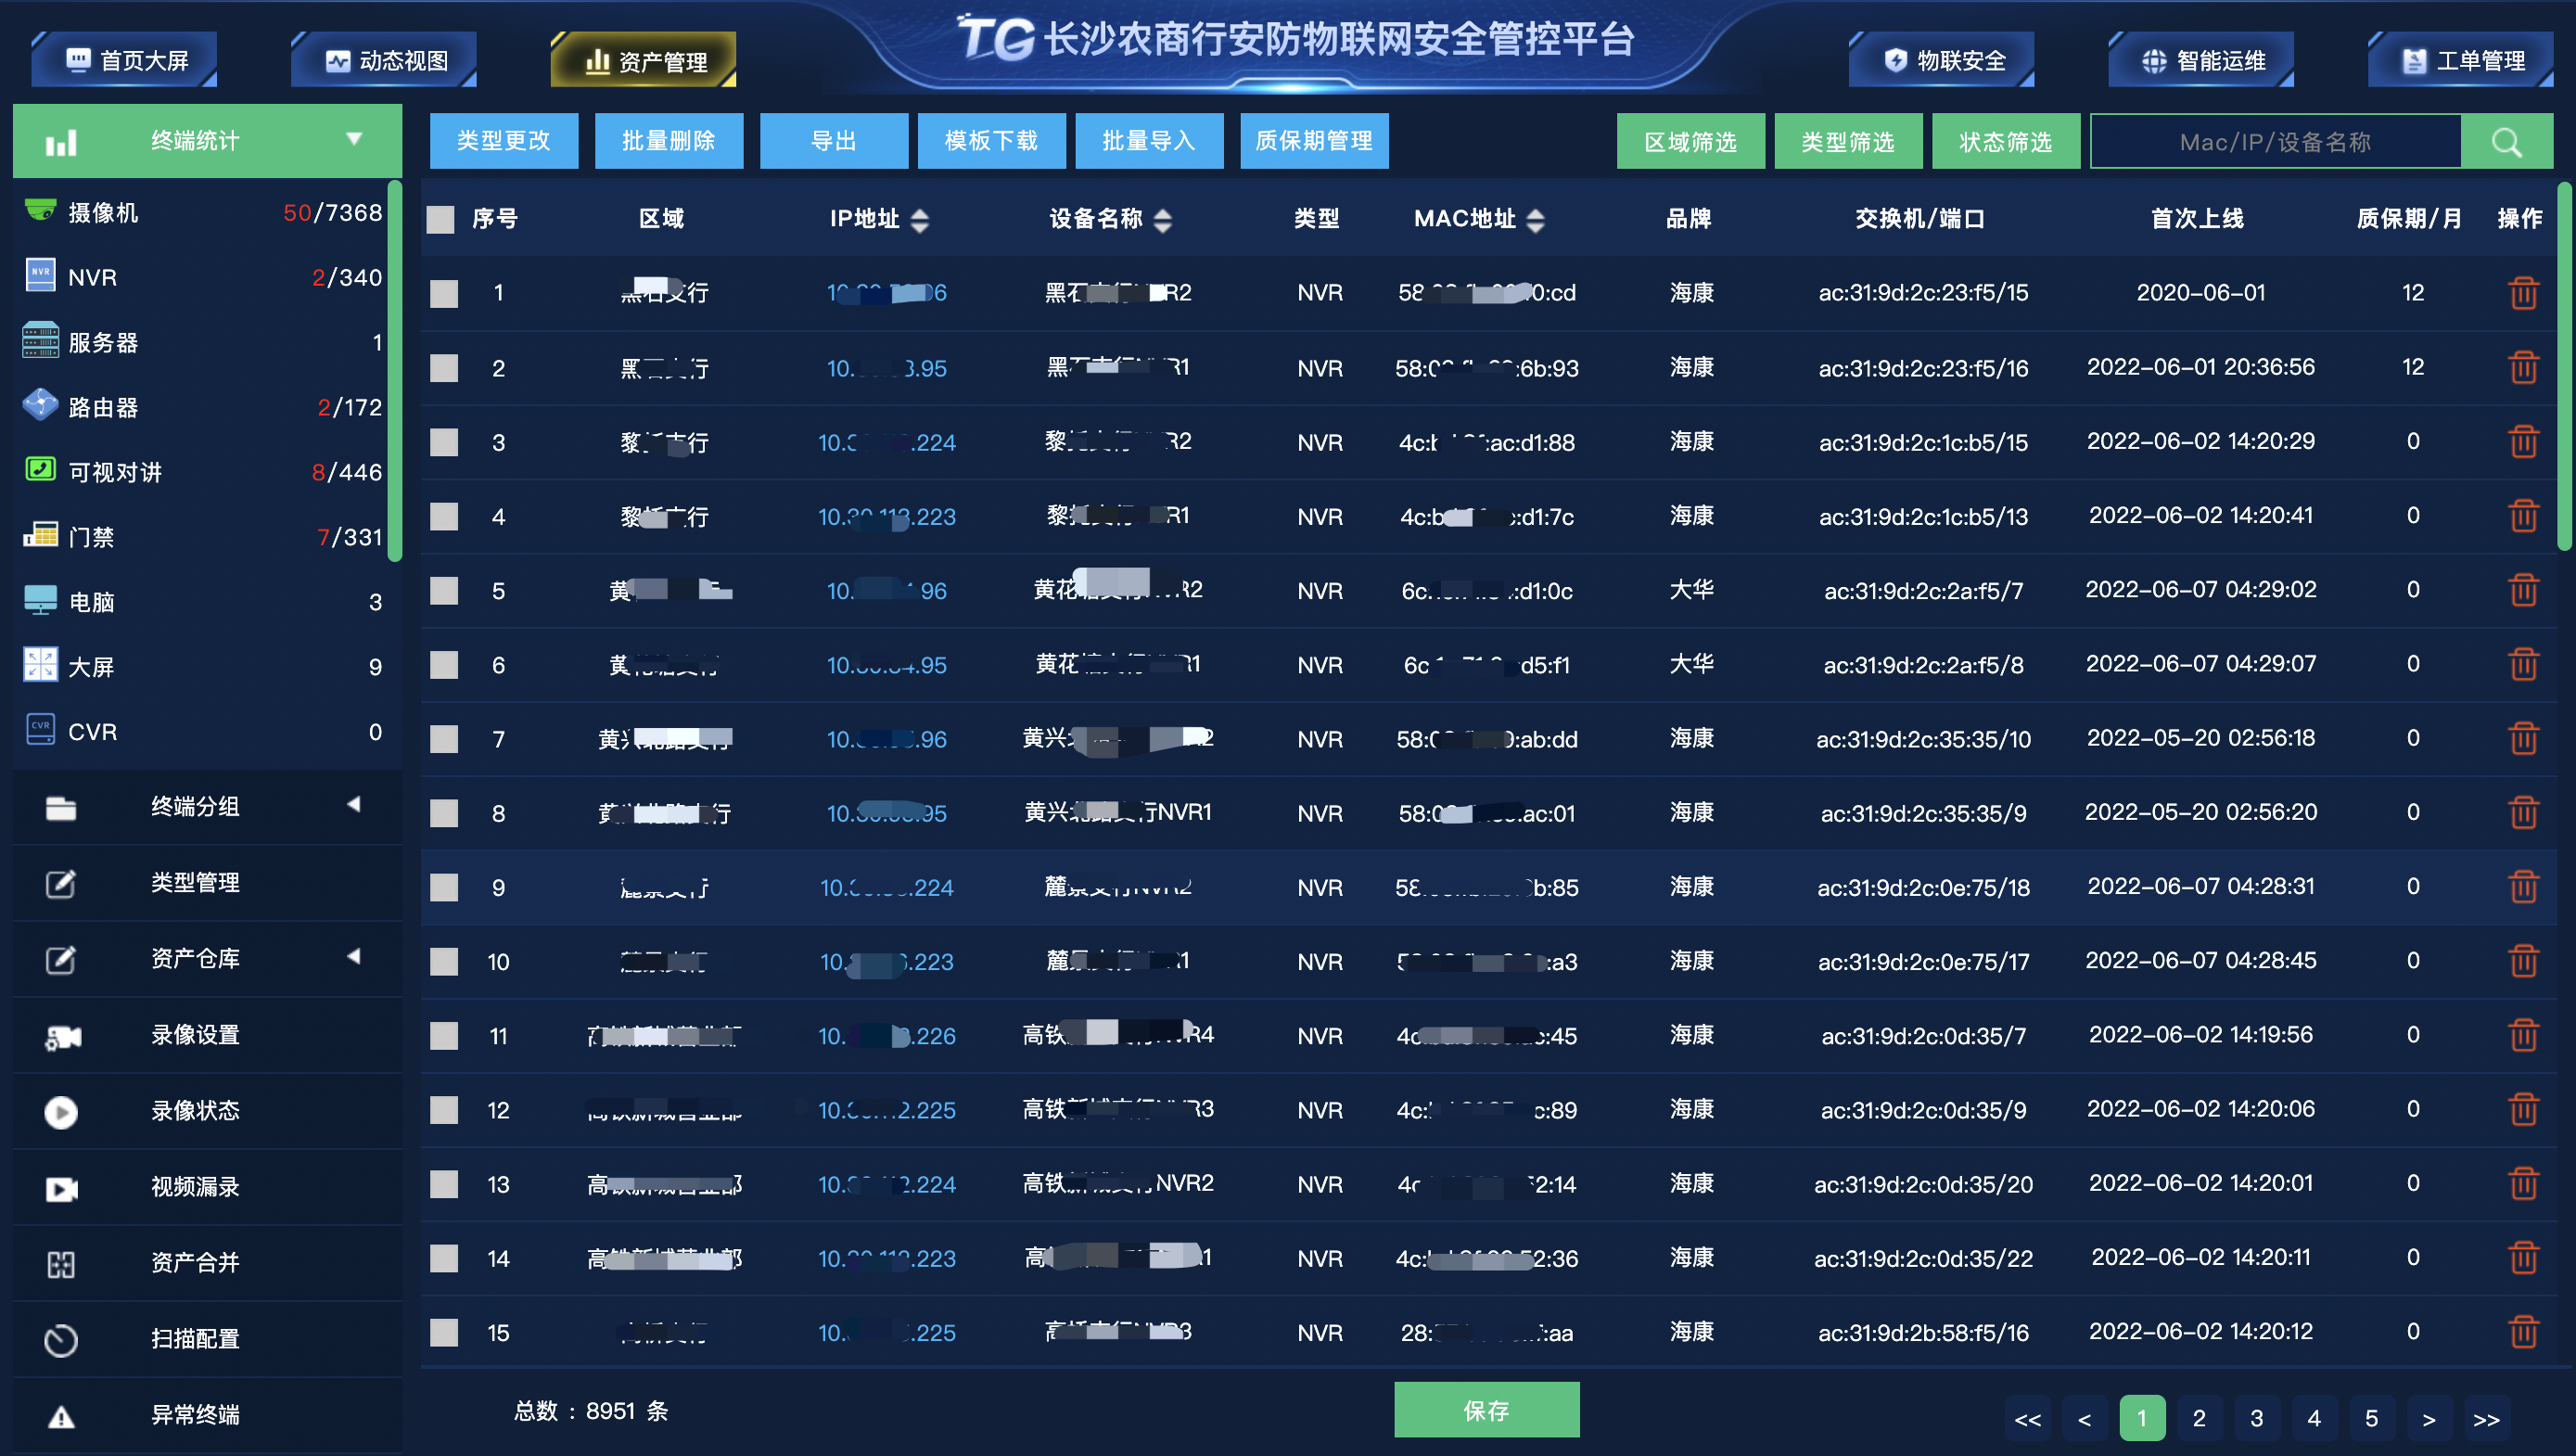Image resolution: width=2576 pixels, height=1456 pixels.
Task: Check the checkbox for row 4
Action: point(444,516)
